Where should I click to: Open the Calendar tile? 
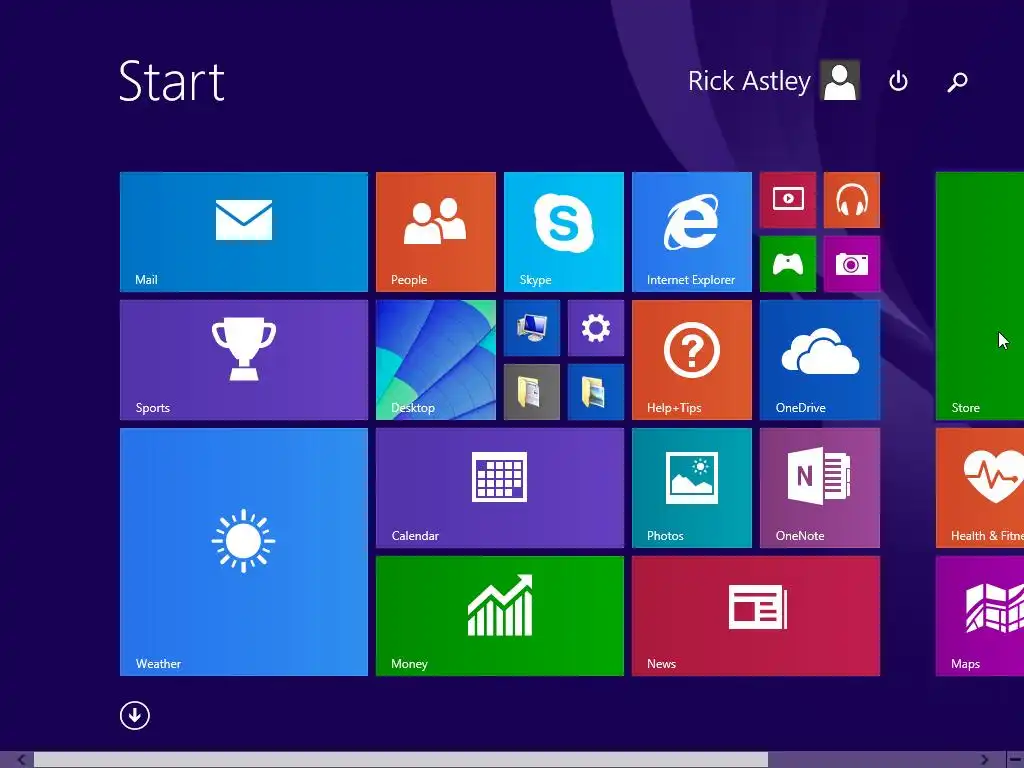pos(500,488)
